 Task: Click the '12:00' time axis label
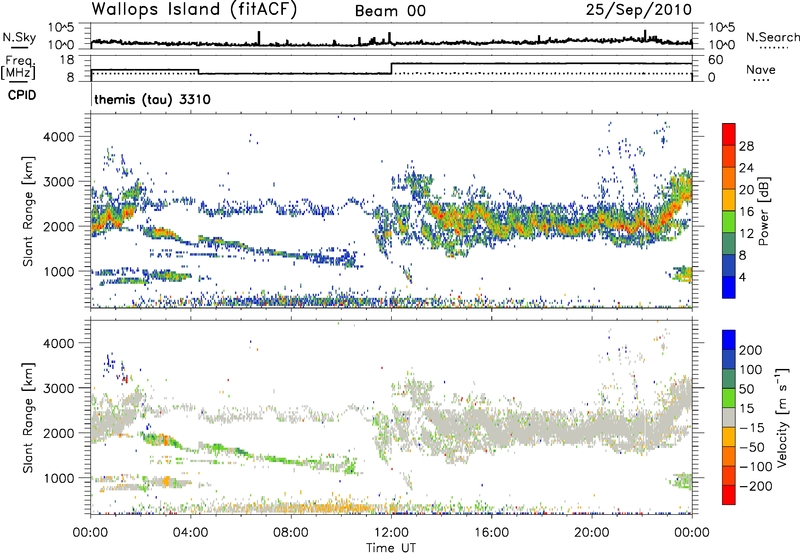(391, 533)
